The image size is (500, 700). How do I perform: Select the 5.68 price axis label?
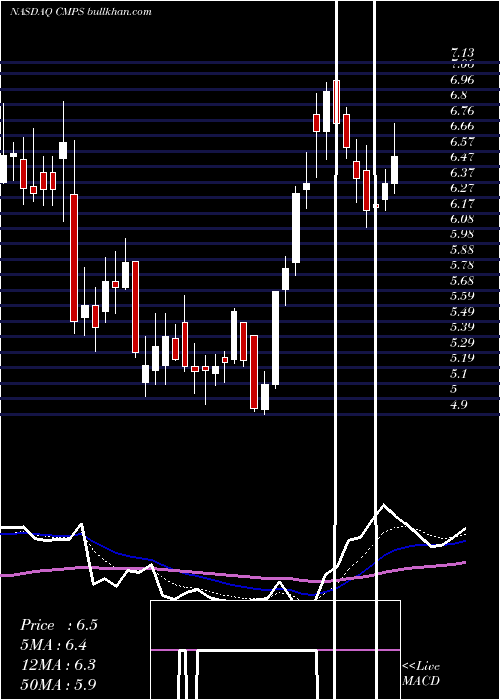tap(462, 281)
